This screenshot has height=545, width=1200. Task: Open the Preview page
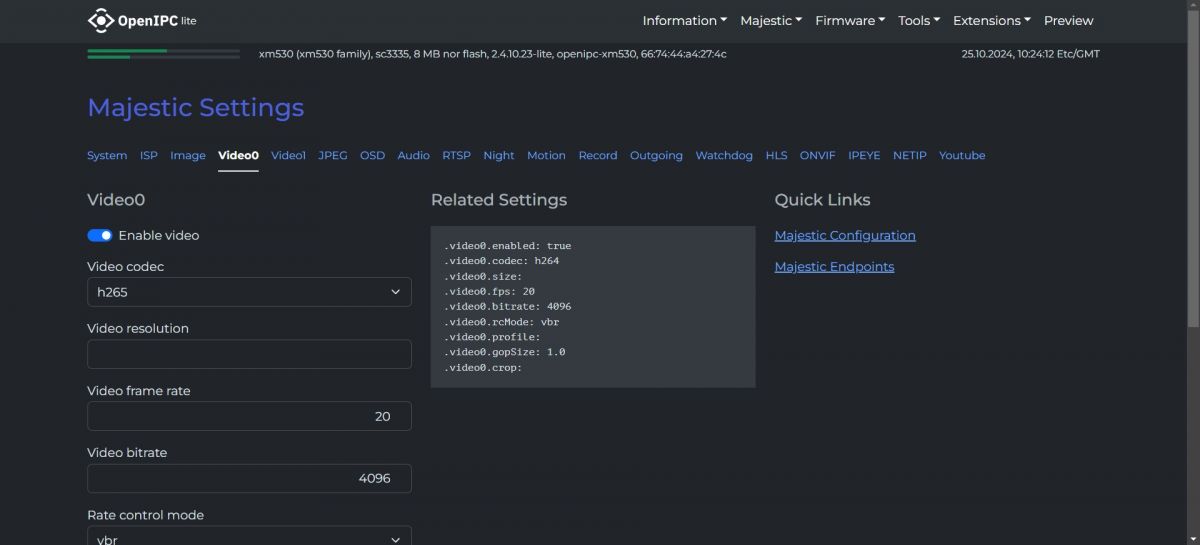[x=1068, y=20]
